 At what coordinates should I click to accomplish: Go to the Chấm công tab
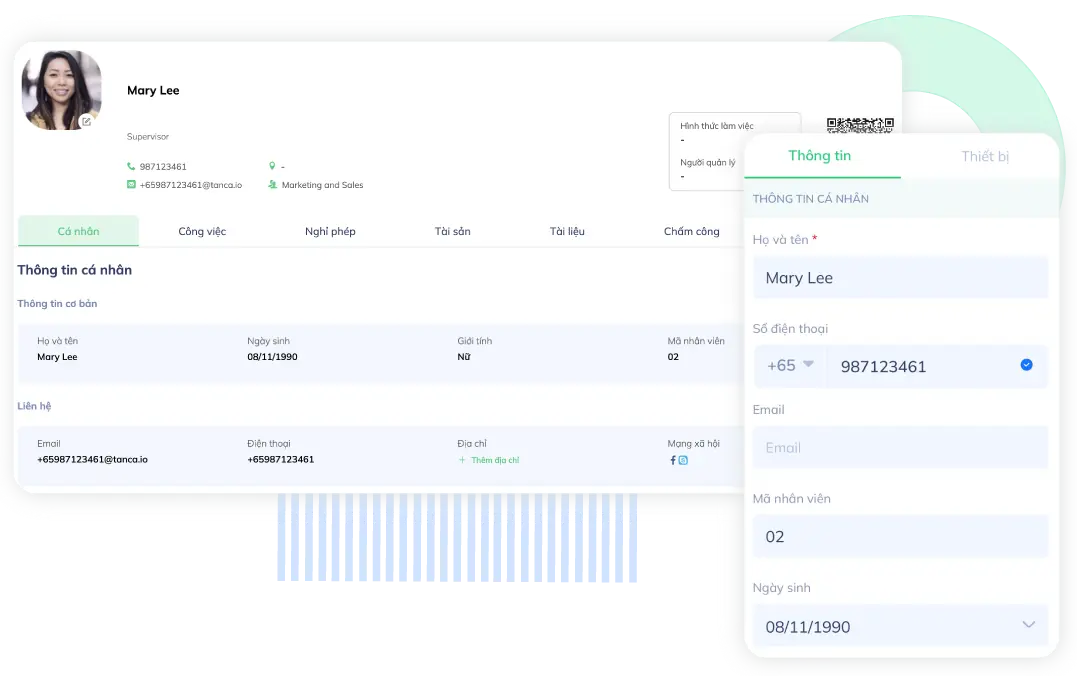(x=691, y=231)
